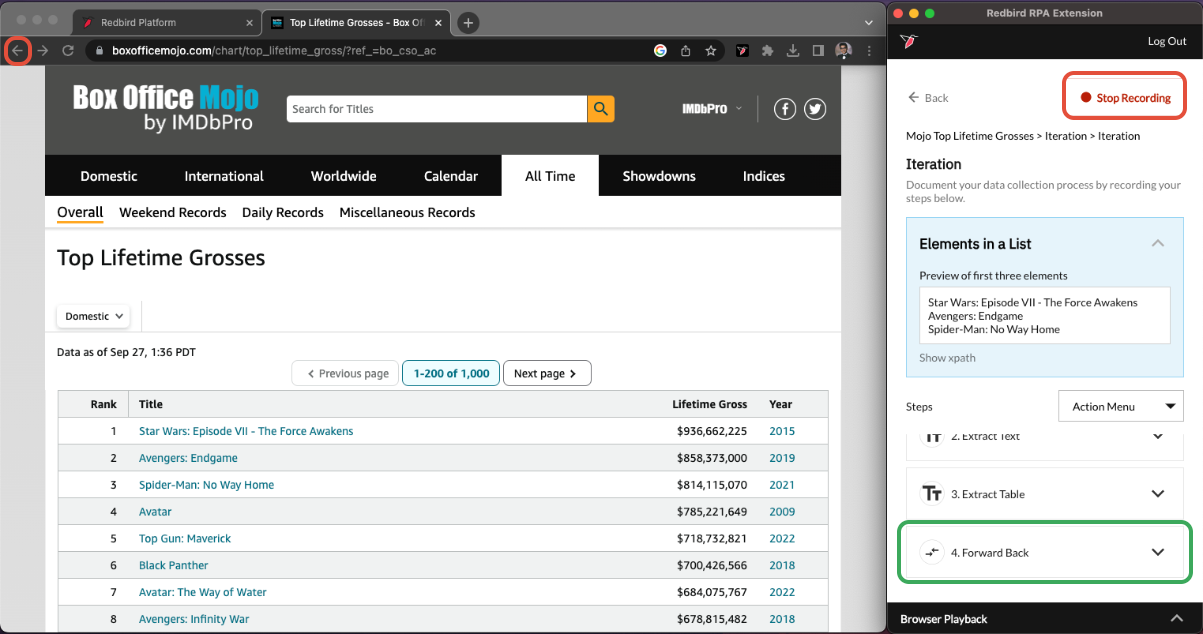The height and width of the screenshot is (634, 1203).
Task: Expand the Browser Playback panel
Action: point(1177,619)
